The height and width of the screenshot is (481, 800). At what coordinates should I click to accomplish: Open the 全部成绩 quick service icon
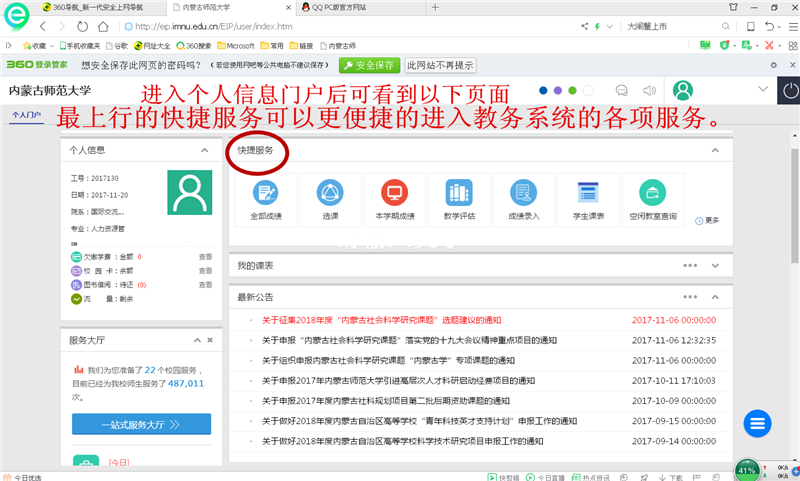[266, 198]
